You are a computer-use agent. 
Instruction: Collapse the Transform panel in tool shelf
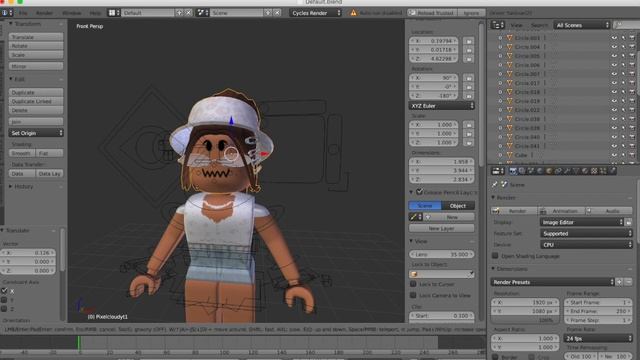pyautogui.click(x=11, y=24)
